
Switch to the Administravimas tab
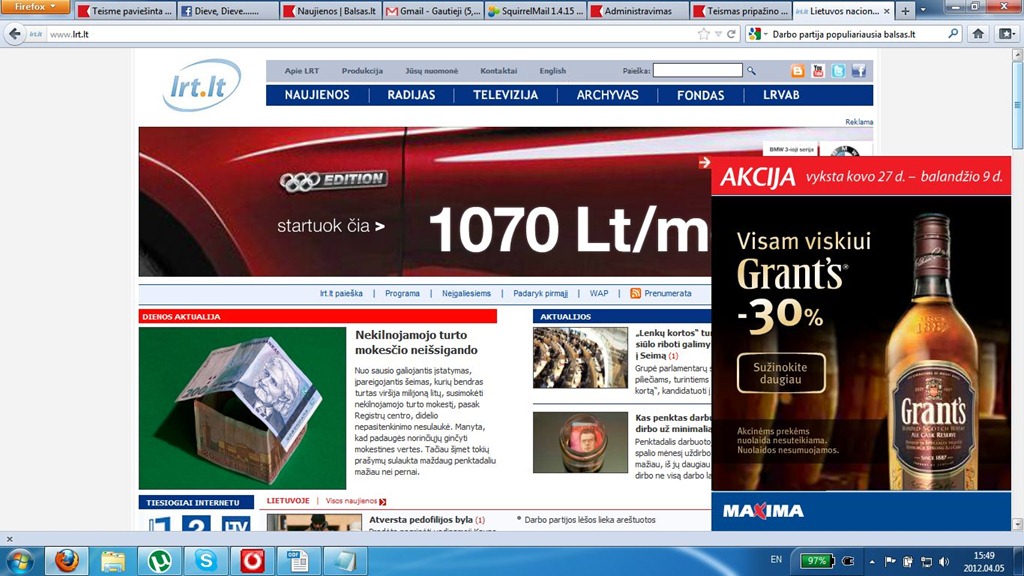[638, 11]
